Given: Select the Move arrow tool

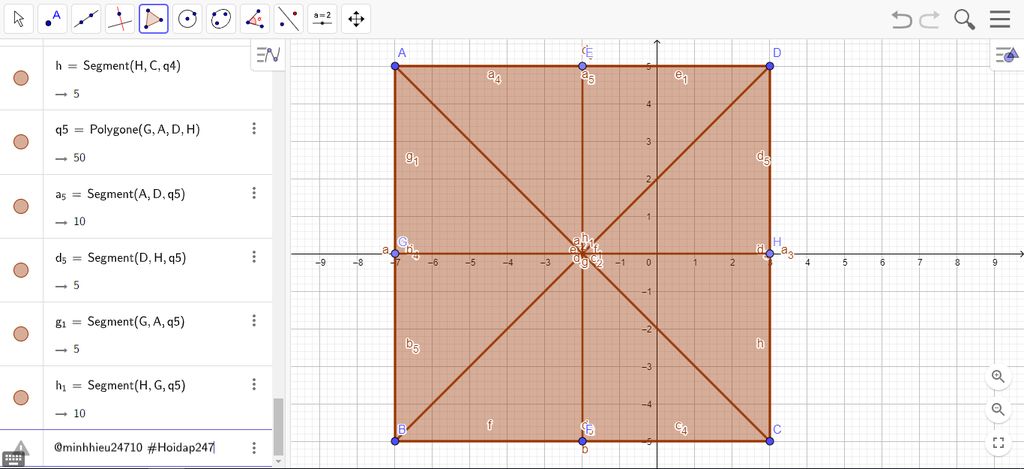Looking at the screenshot, I should pyautogui.click(x=19, y=19).
